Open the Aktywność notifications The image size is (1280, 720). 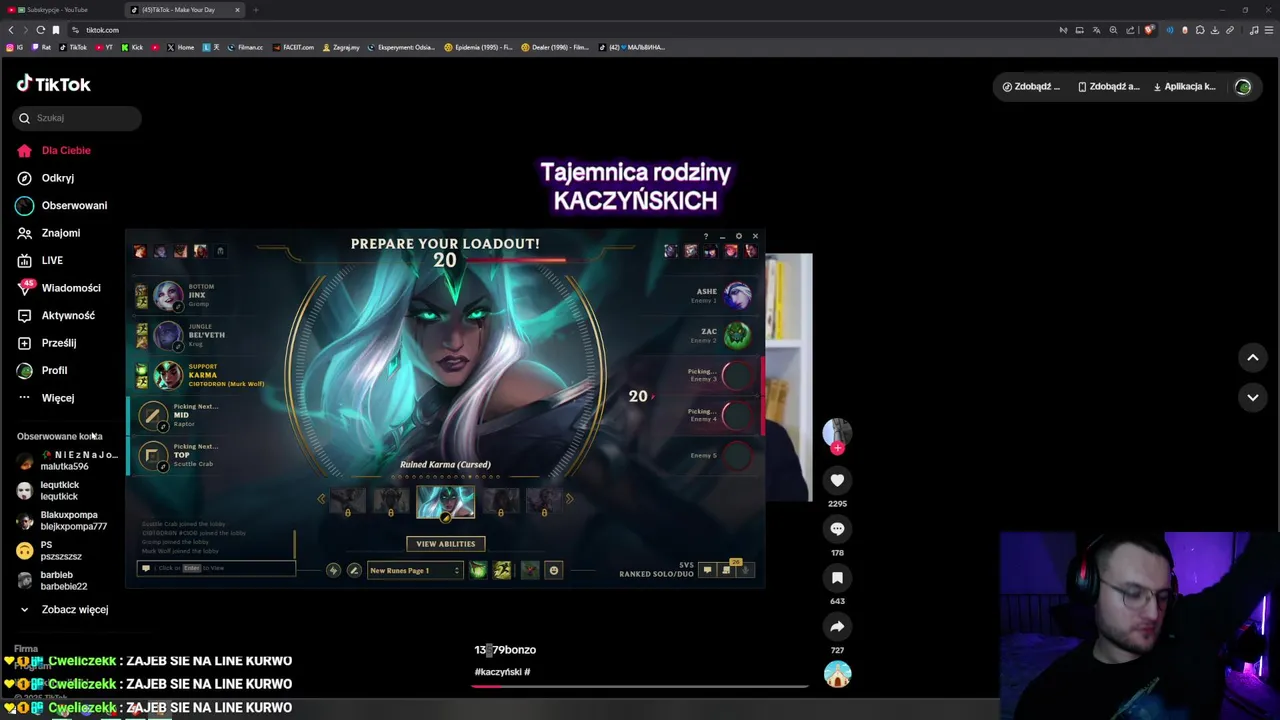[55, 315]
